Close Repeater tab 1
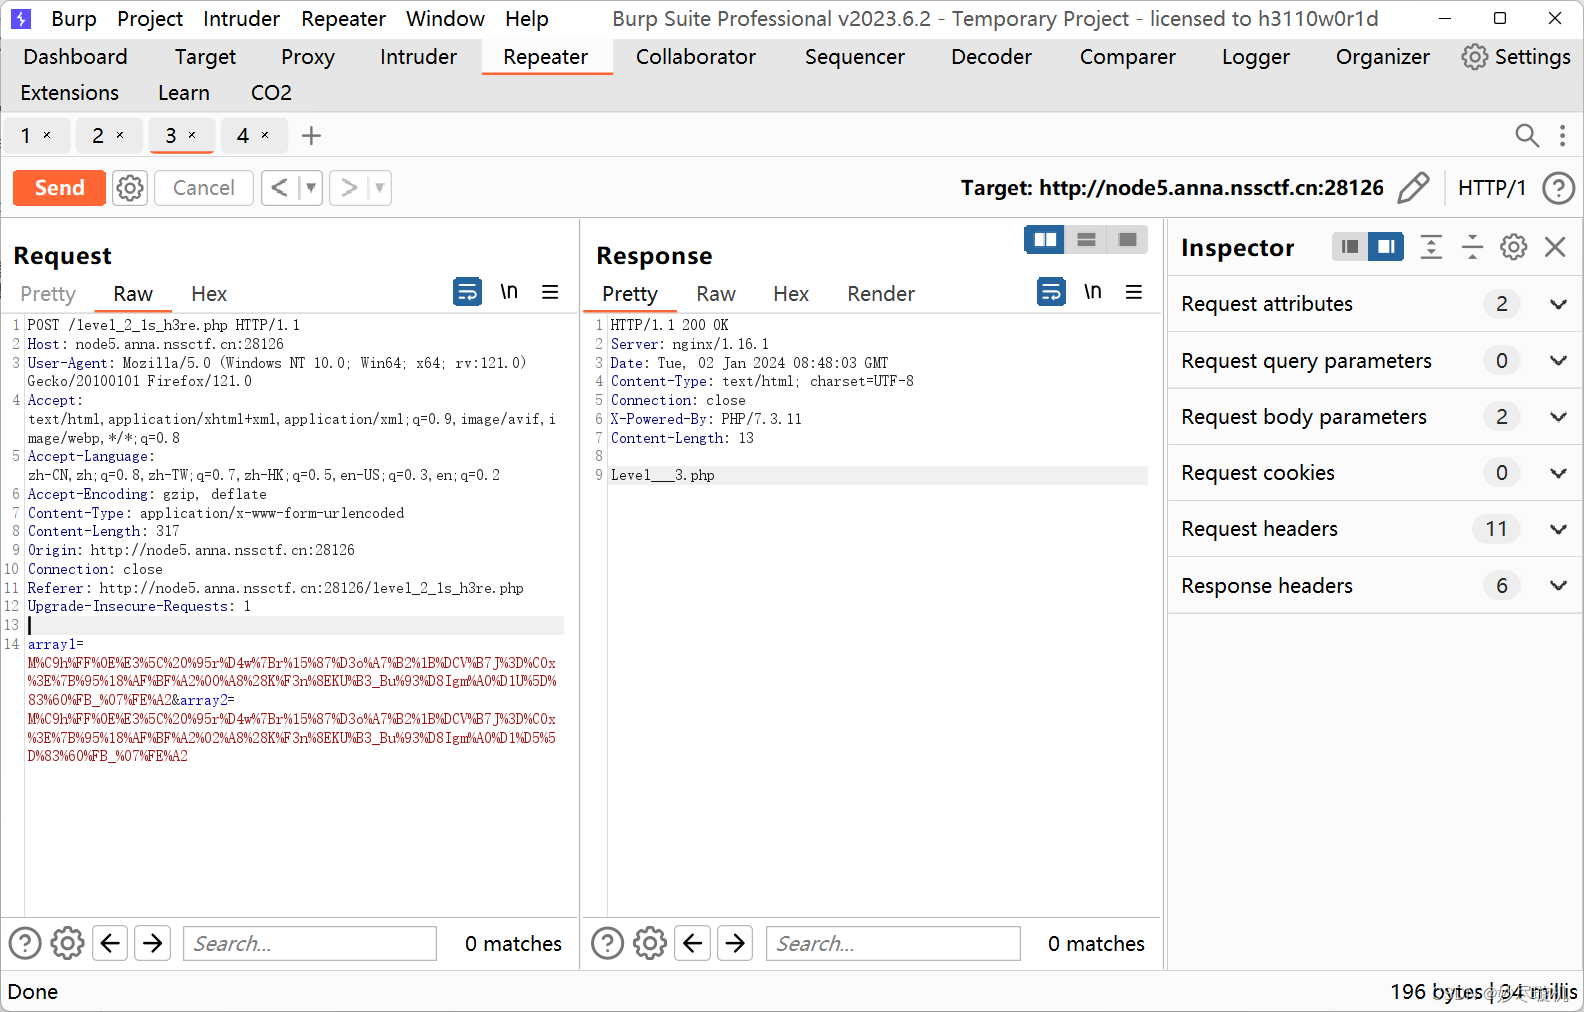Screen dimensions: 1584x1012 pyautogui.click(x=47, y=135)
